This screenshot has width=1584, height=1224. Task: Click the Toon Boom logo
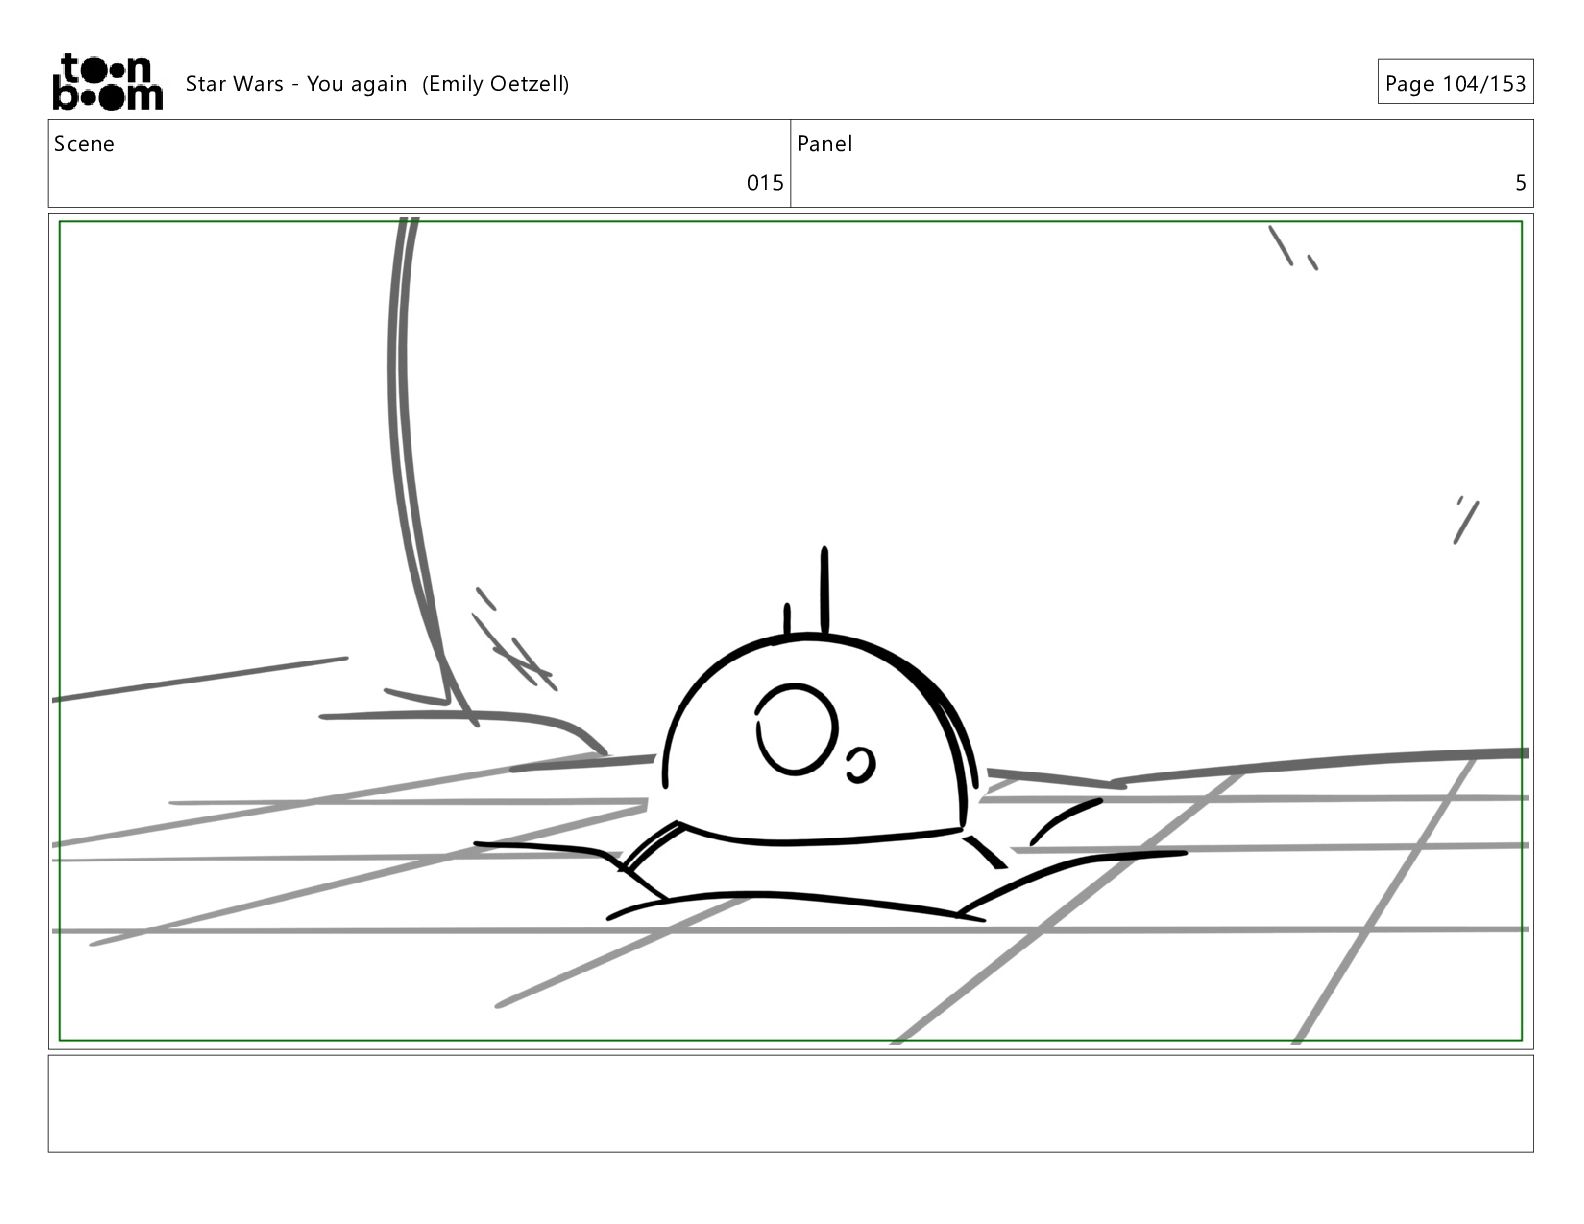click(x=107, y=82)
